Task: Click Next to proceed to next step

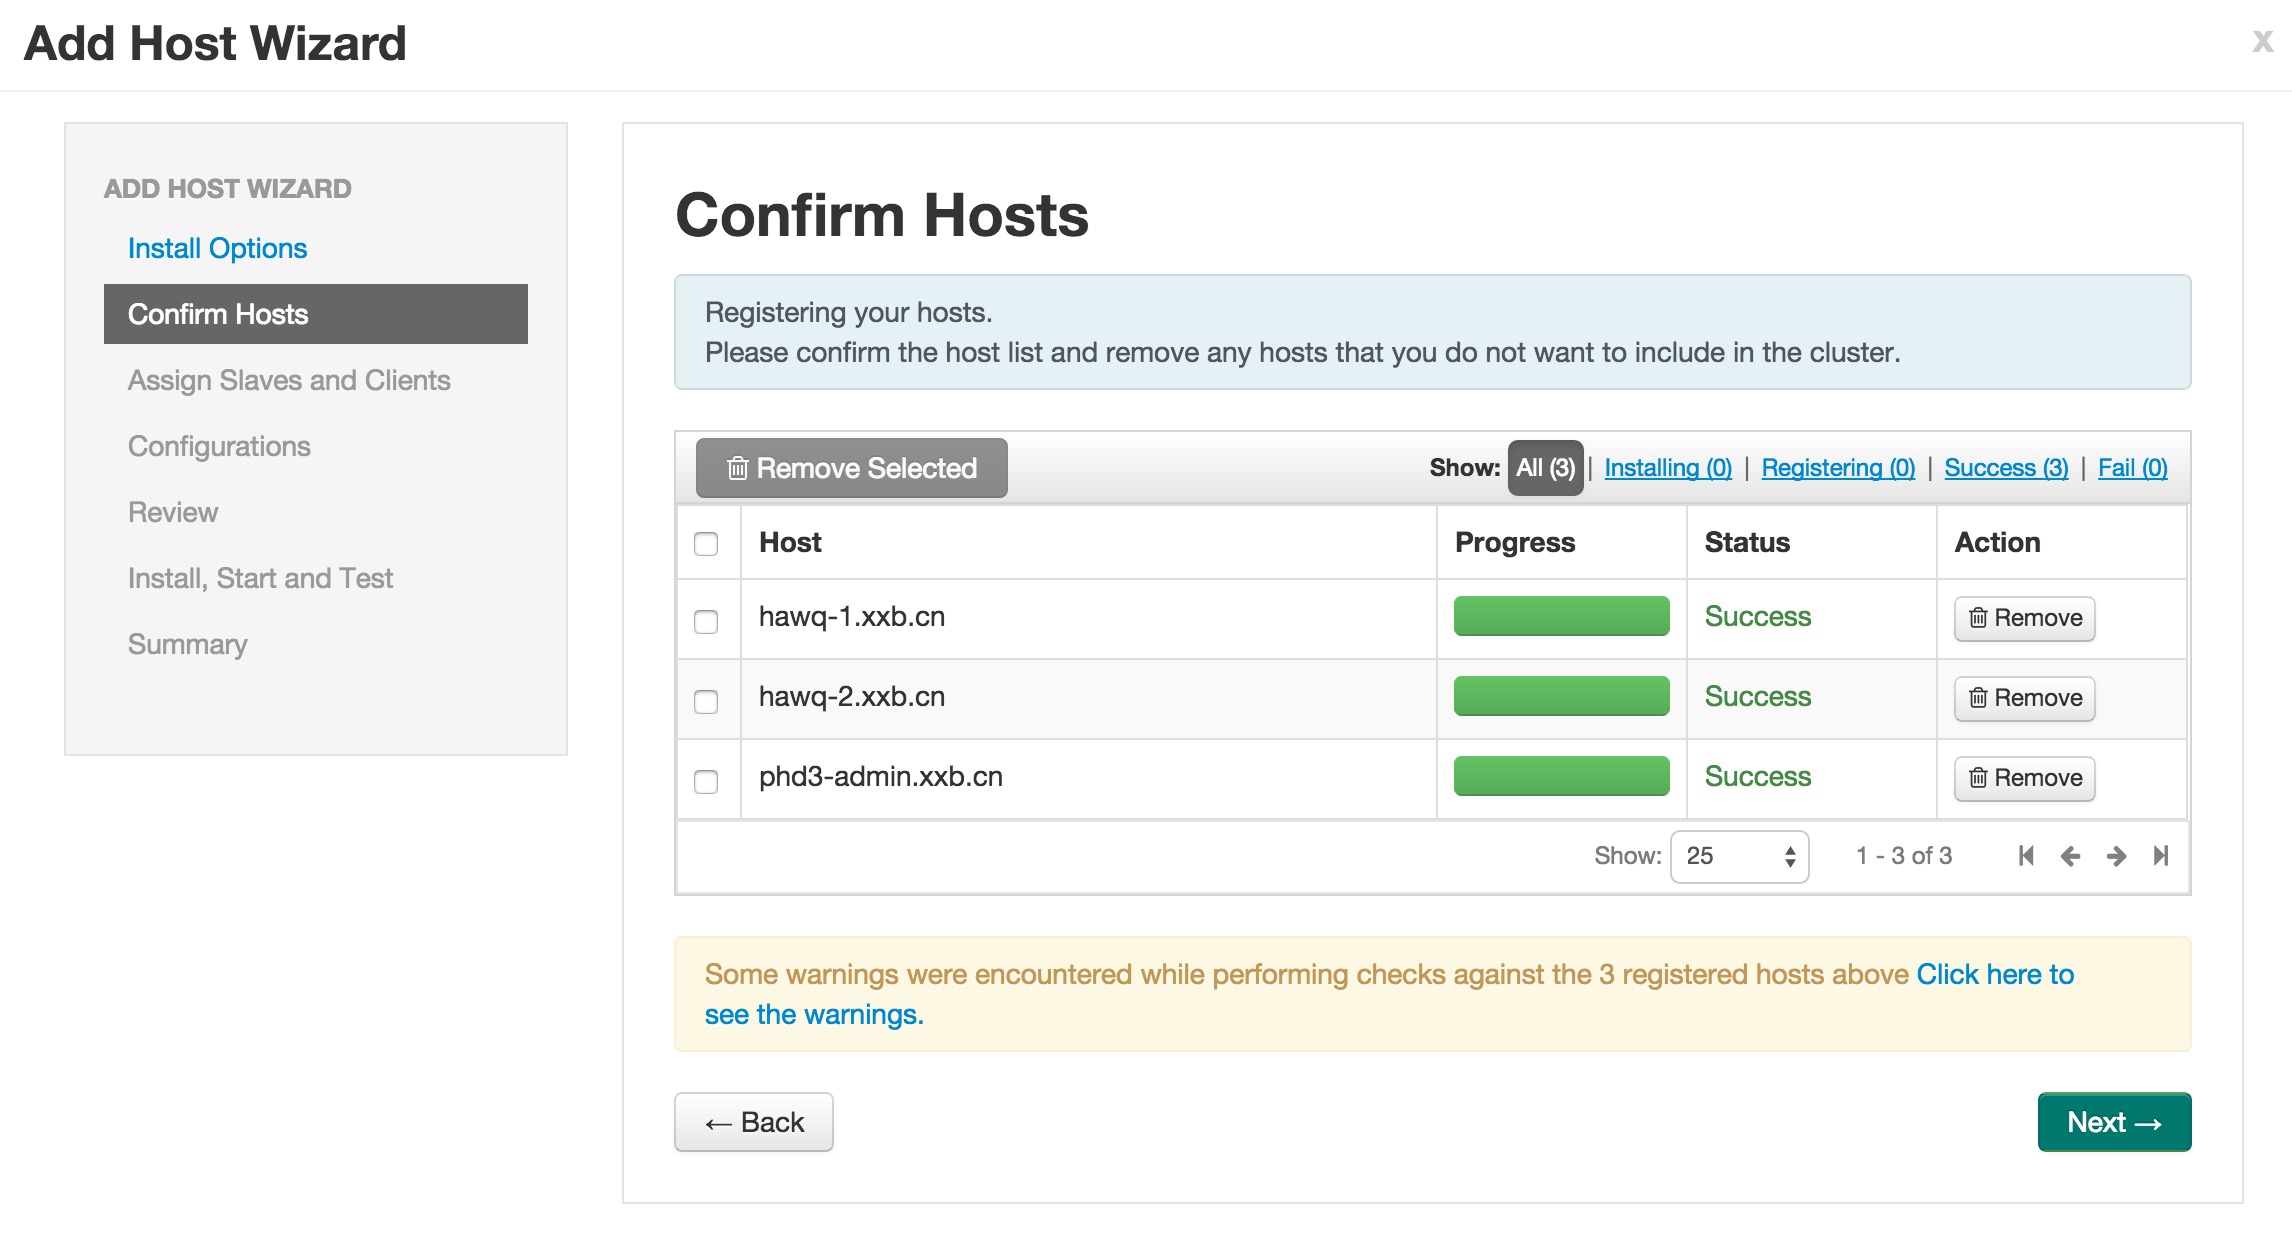Action: click(2113, 1122)
